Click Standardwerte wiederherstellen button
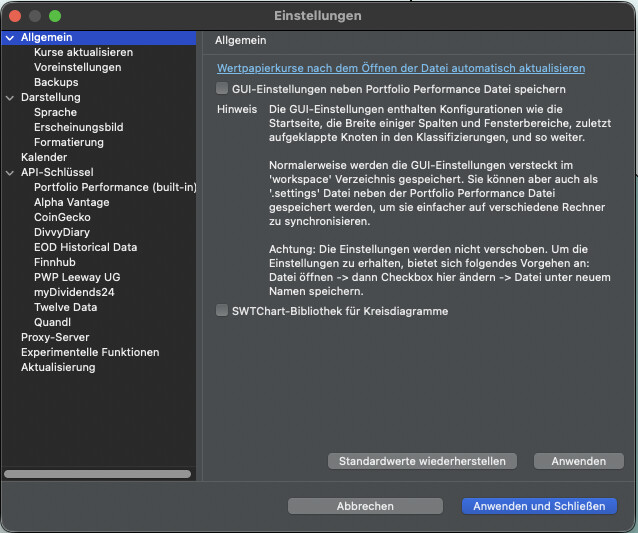Screen dimensions: 638x533 tap(422, 461)
